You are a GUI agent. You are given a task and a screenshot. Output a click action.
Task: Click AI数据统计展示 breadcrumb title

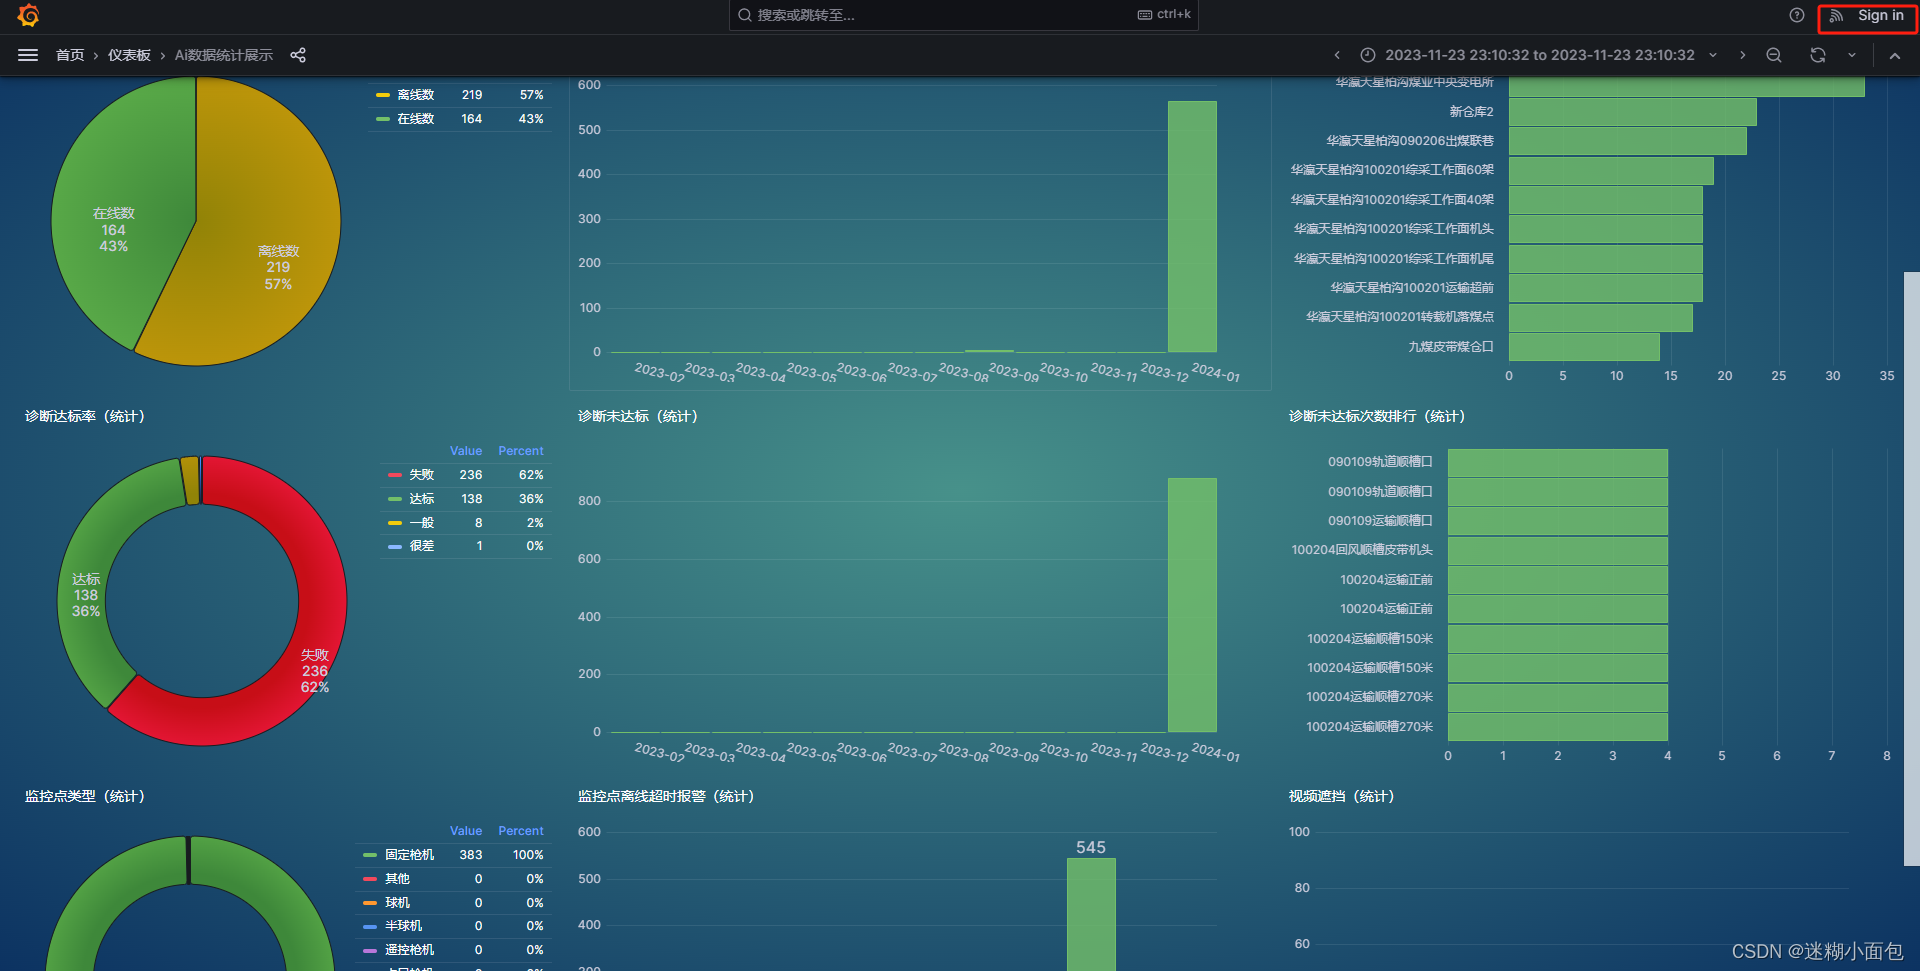223,55
